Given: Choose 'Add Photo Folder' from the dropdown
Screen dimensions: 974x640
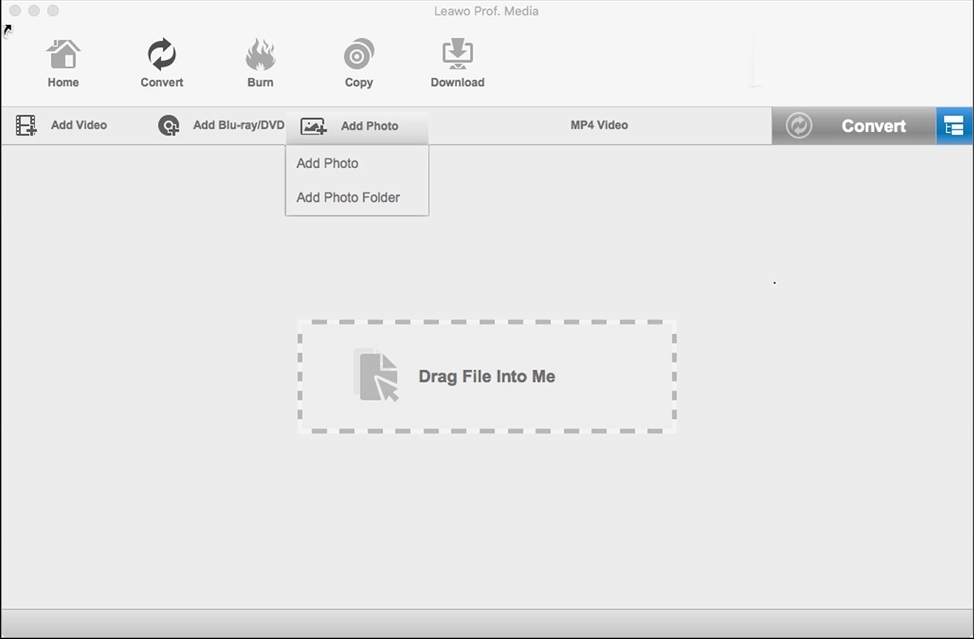Looking at the screenshot, I should coord(348,197).
